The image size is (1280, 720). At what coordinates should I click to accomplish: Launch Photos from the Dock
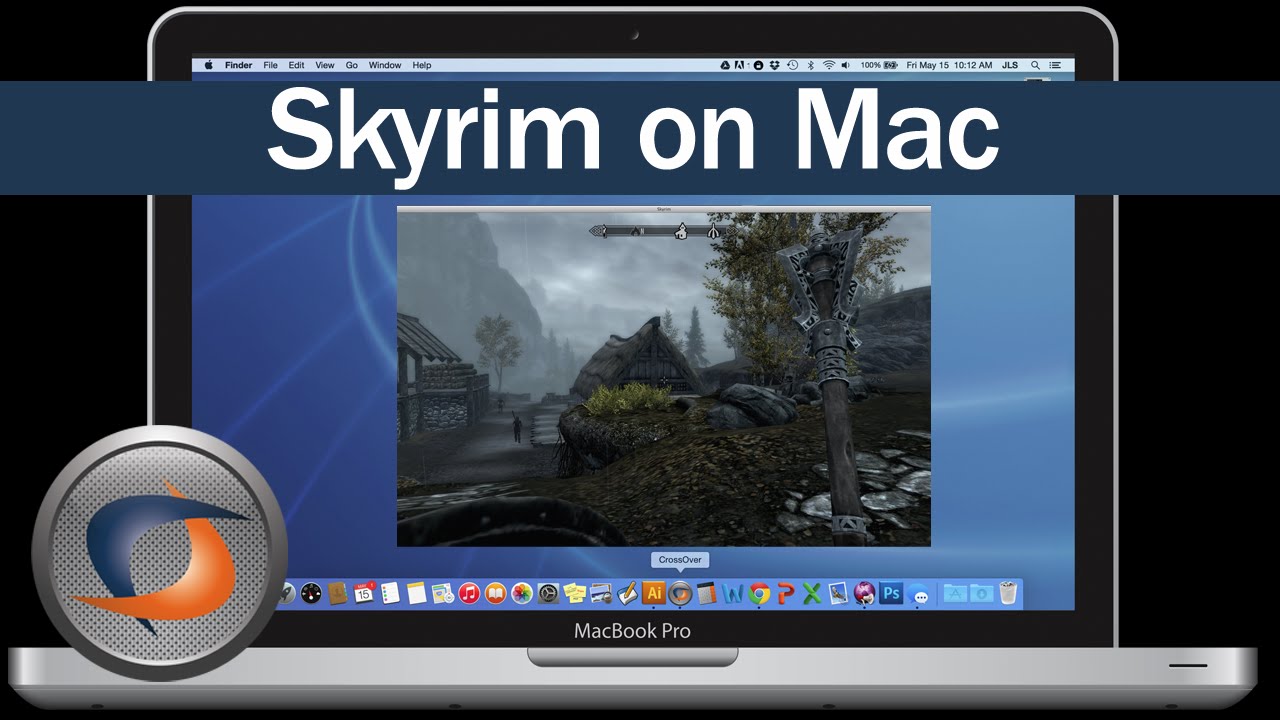click(x=522, y=594)
